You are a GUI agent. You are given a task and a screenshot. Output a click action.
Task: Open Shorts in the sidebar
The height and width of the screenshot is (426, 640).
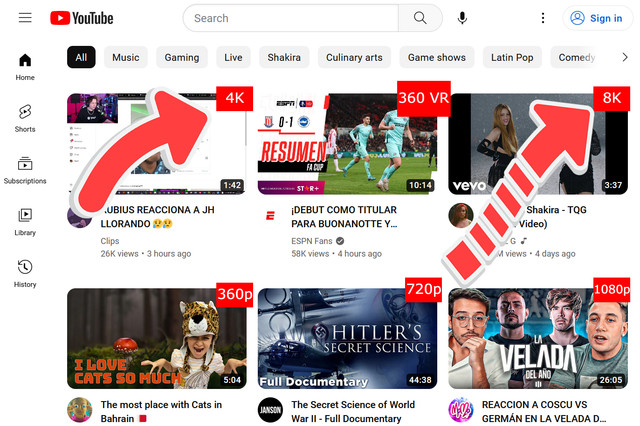click(x=25, y=119)
